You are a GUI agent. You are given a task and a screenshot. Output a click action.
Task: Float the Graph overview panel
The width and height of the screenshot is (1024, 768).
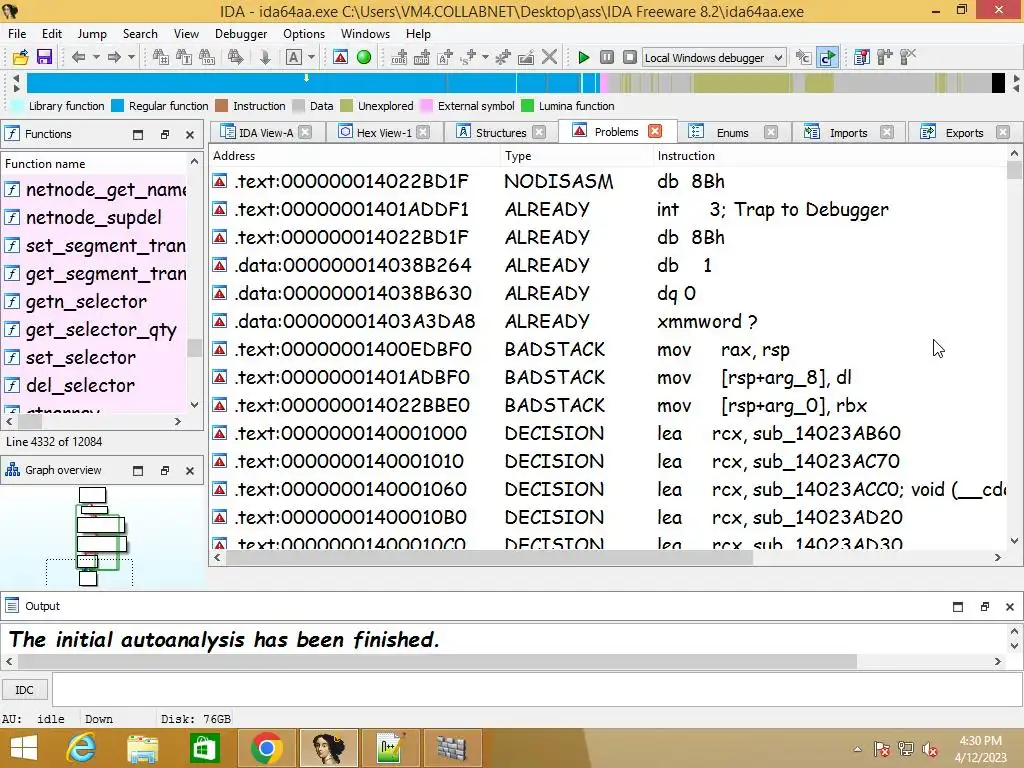165,470
